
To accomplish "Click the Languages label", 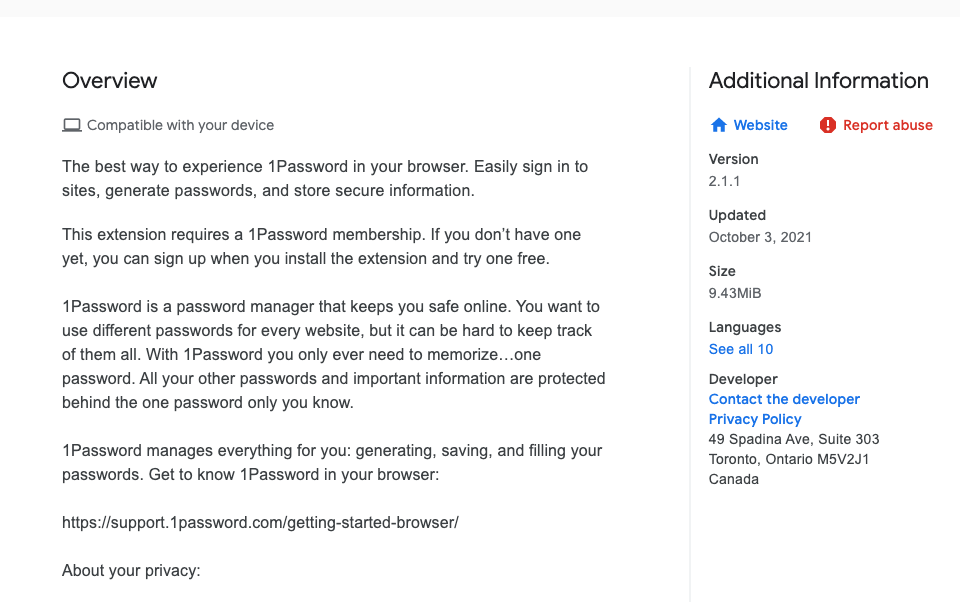I will point(745,327).
